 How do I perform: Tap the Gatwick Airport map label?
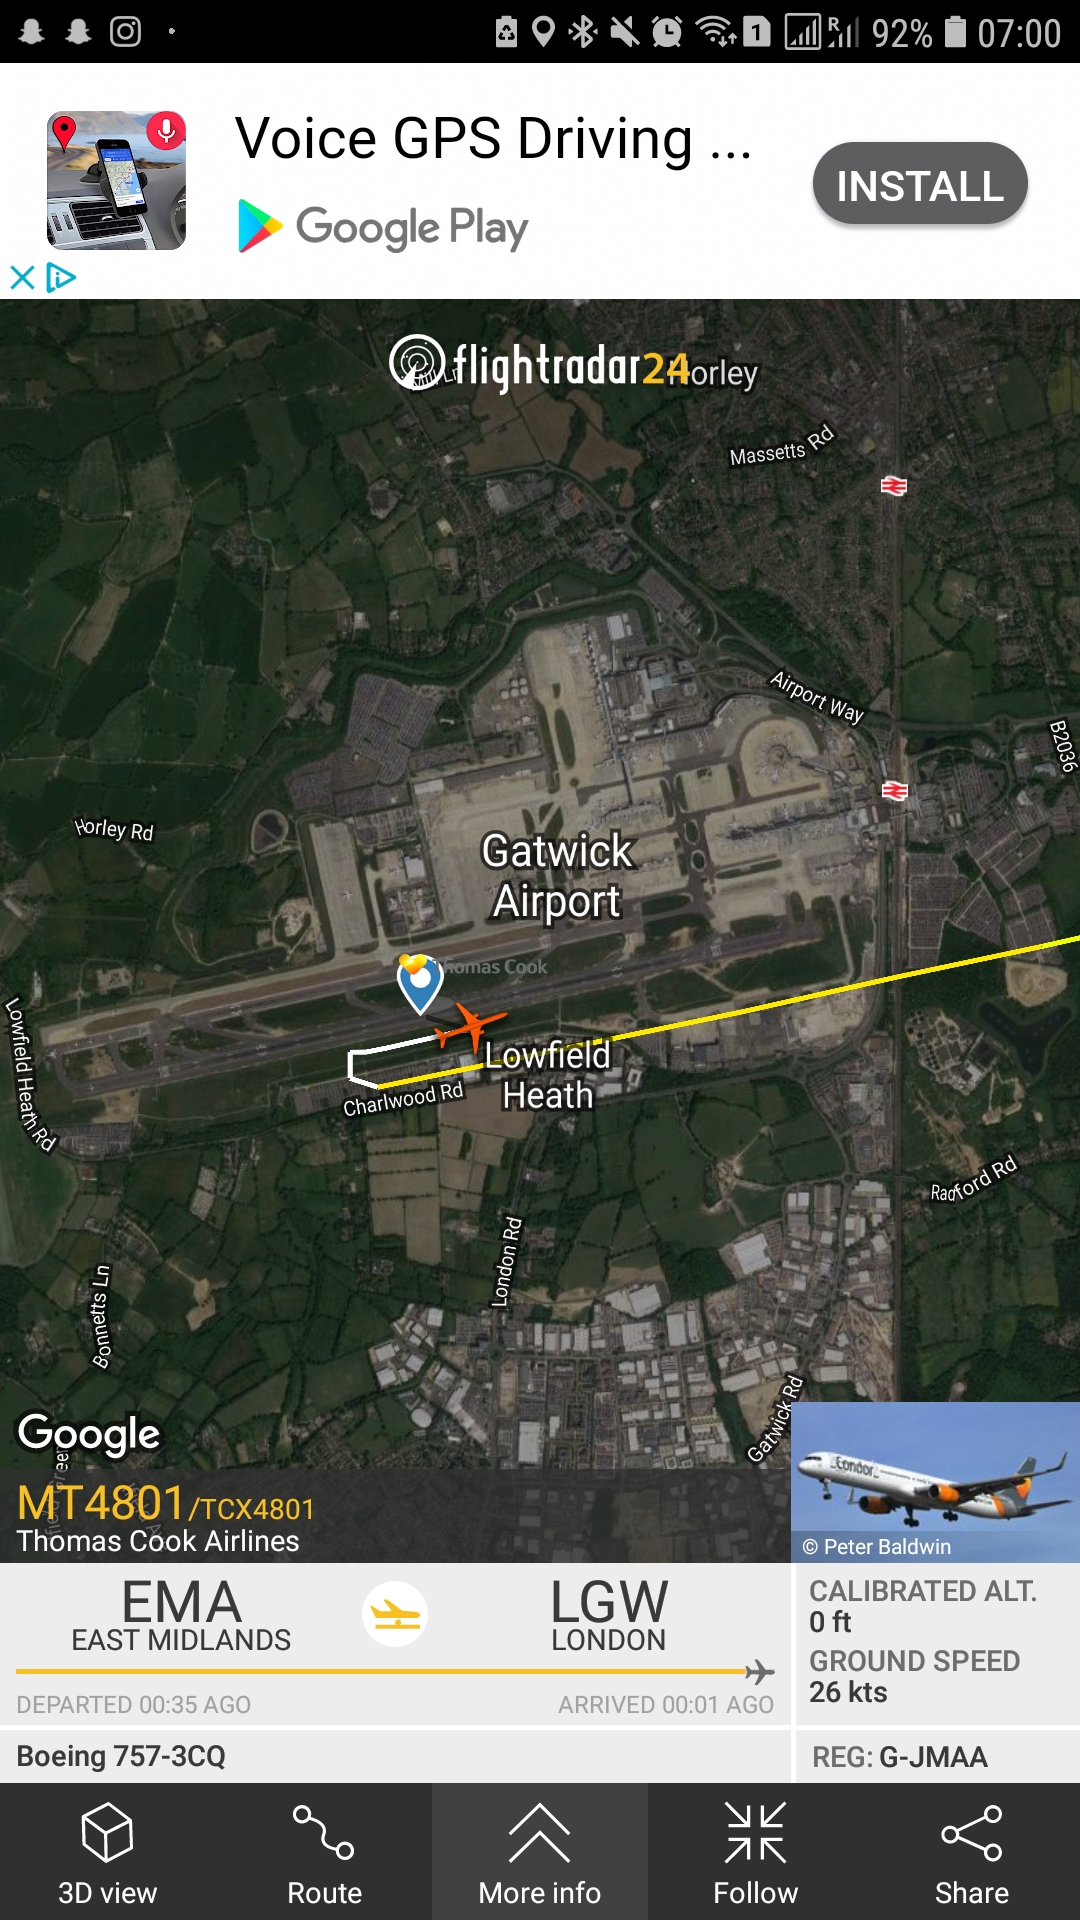coord(557,876)
